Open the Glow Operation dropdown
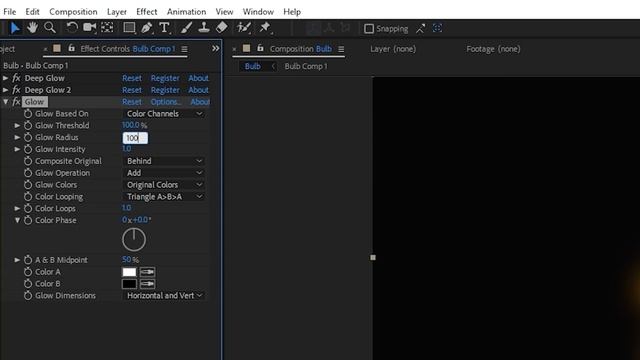640x360 pixels. tap(164, 173)
